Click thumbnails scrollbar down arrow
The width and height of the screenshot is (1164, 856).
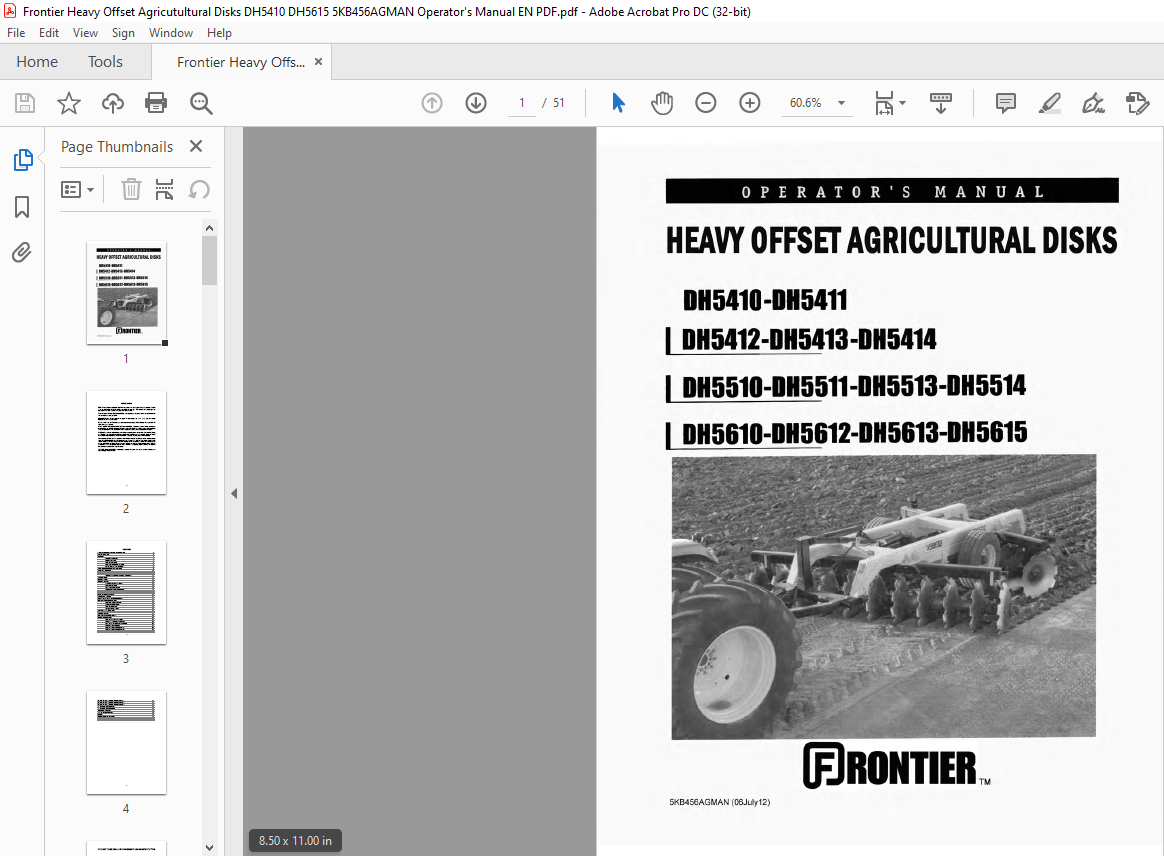[209, 847]
